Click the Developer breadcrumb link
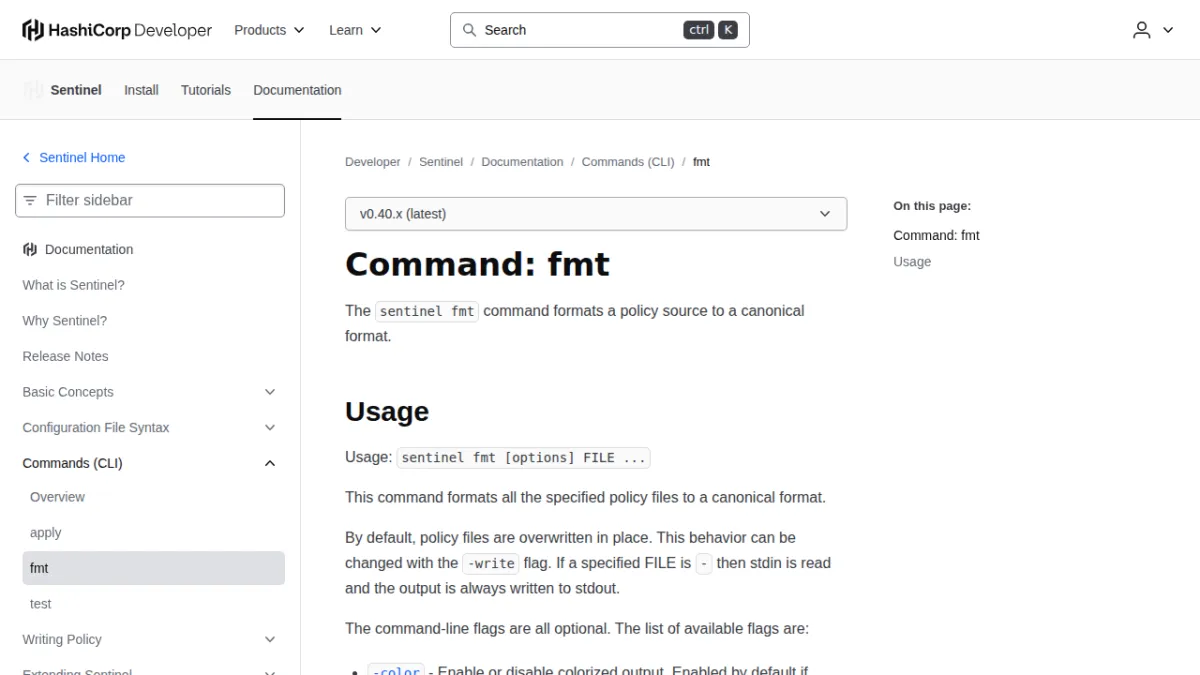 (x=373, y=162)
